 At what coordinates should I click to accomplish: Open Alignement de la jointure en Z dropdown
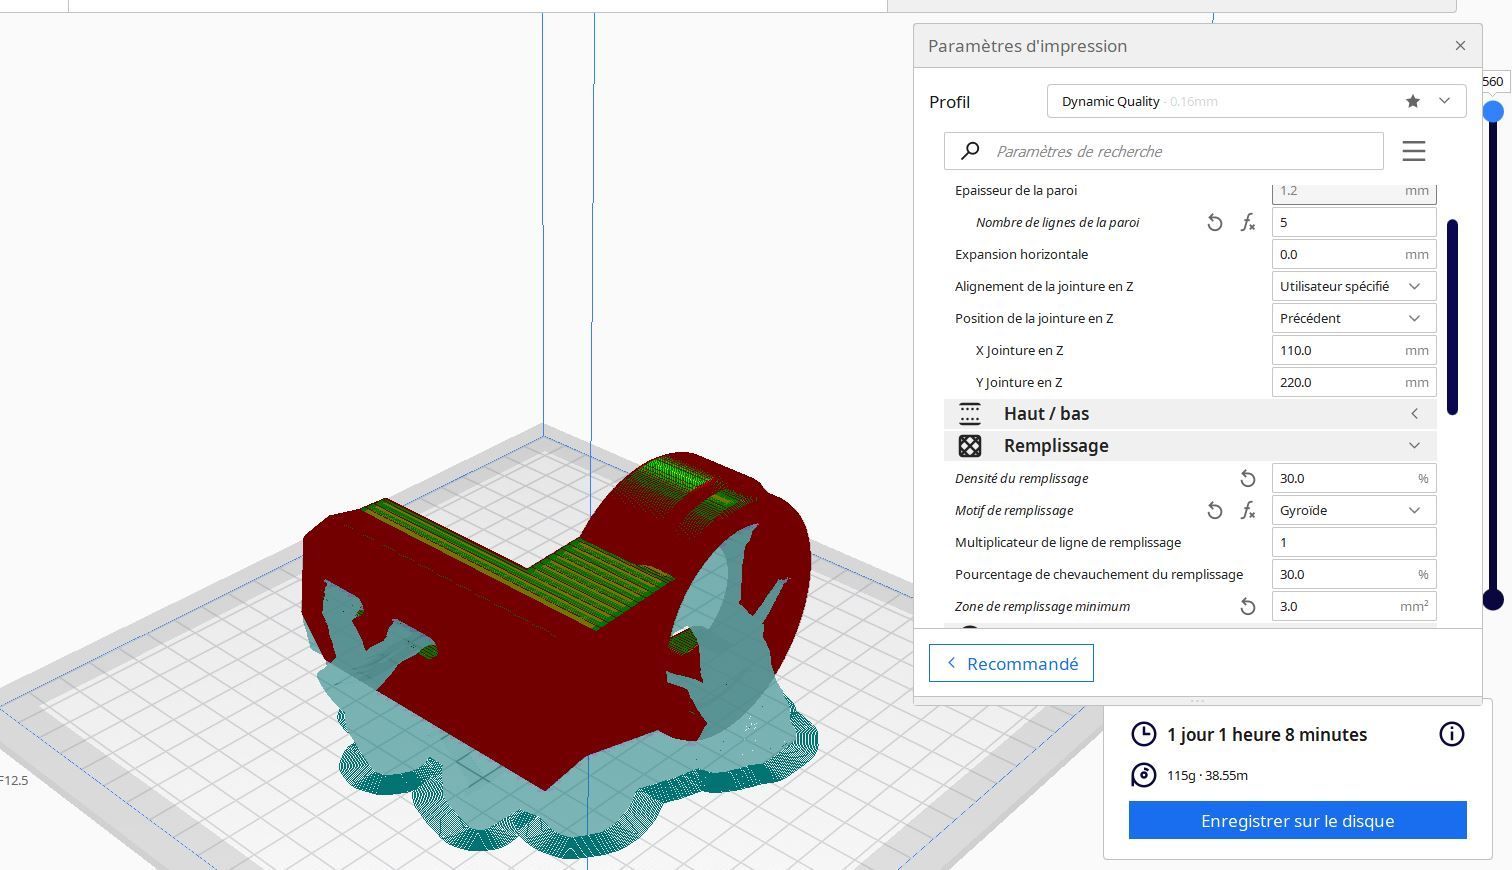pos(1353,286)
